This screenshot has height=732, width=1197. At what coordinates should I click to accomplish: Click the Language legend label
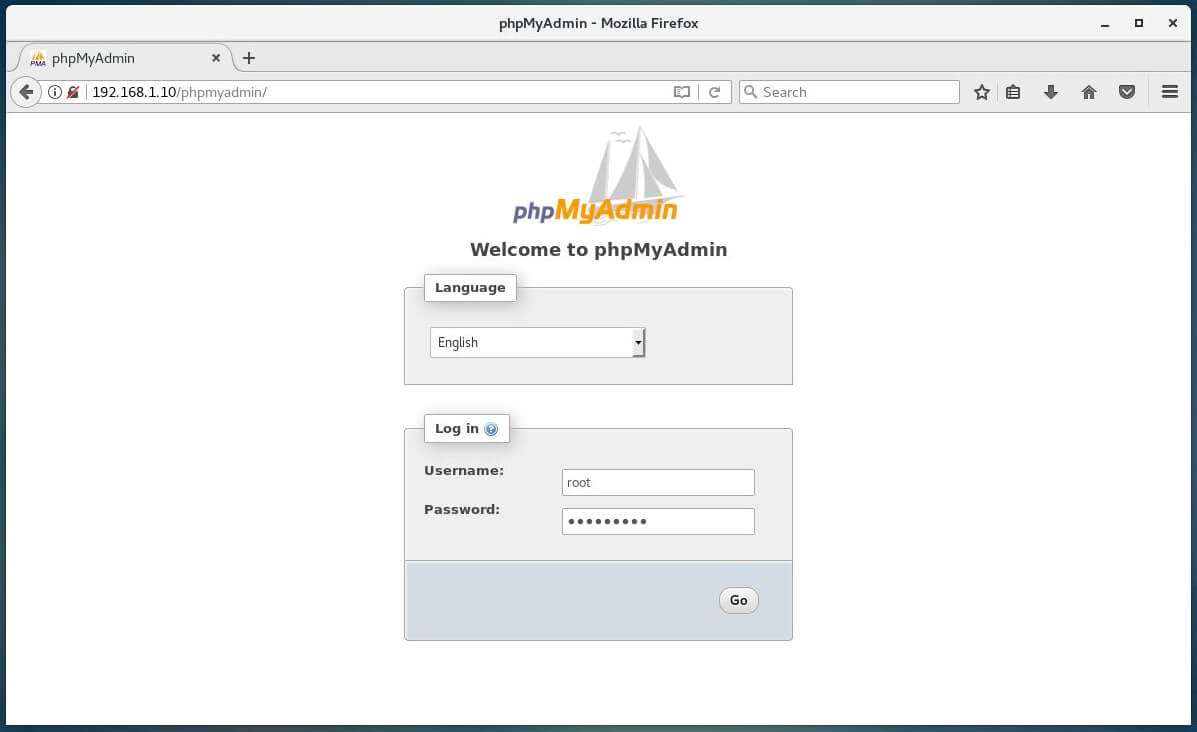coord(470,288)
